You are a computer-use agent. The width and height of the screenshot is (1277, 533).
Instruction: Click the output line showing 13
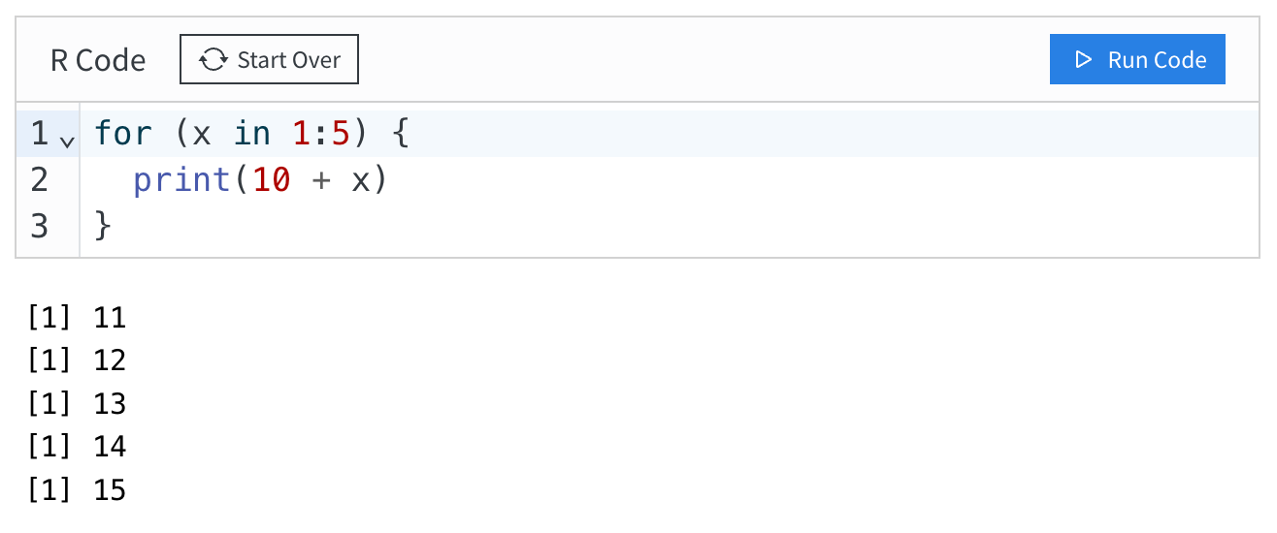[x=77, y=404]
